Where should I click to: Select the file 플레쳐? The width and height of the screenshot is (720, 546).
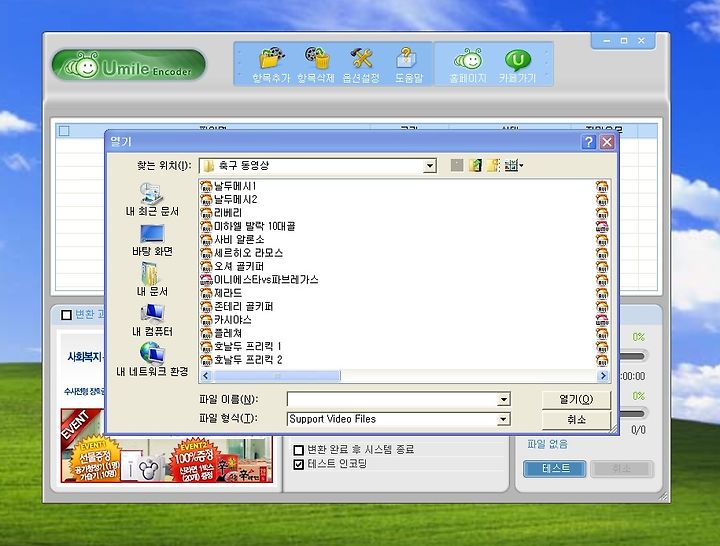pyautogui.click(x=221, y=333)
